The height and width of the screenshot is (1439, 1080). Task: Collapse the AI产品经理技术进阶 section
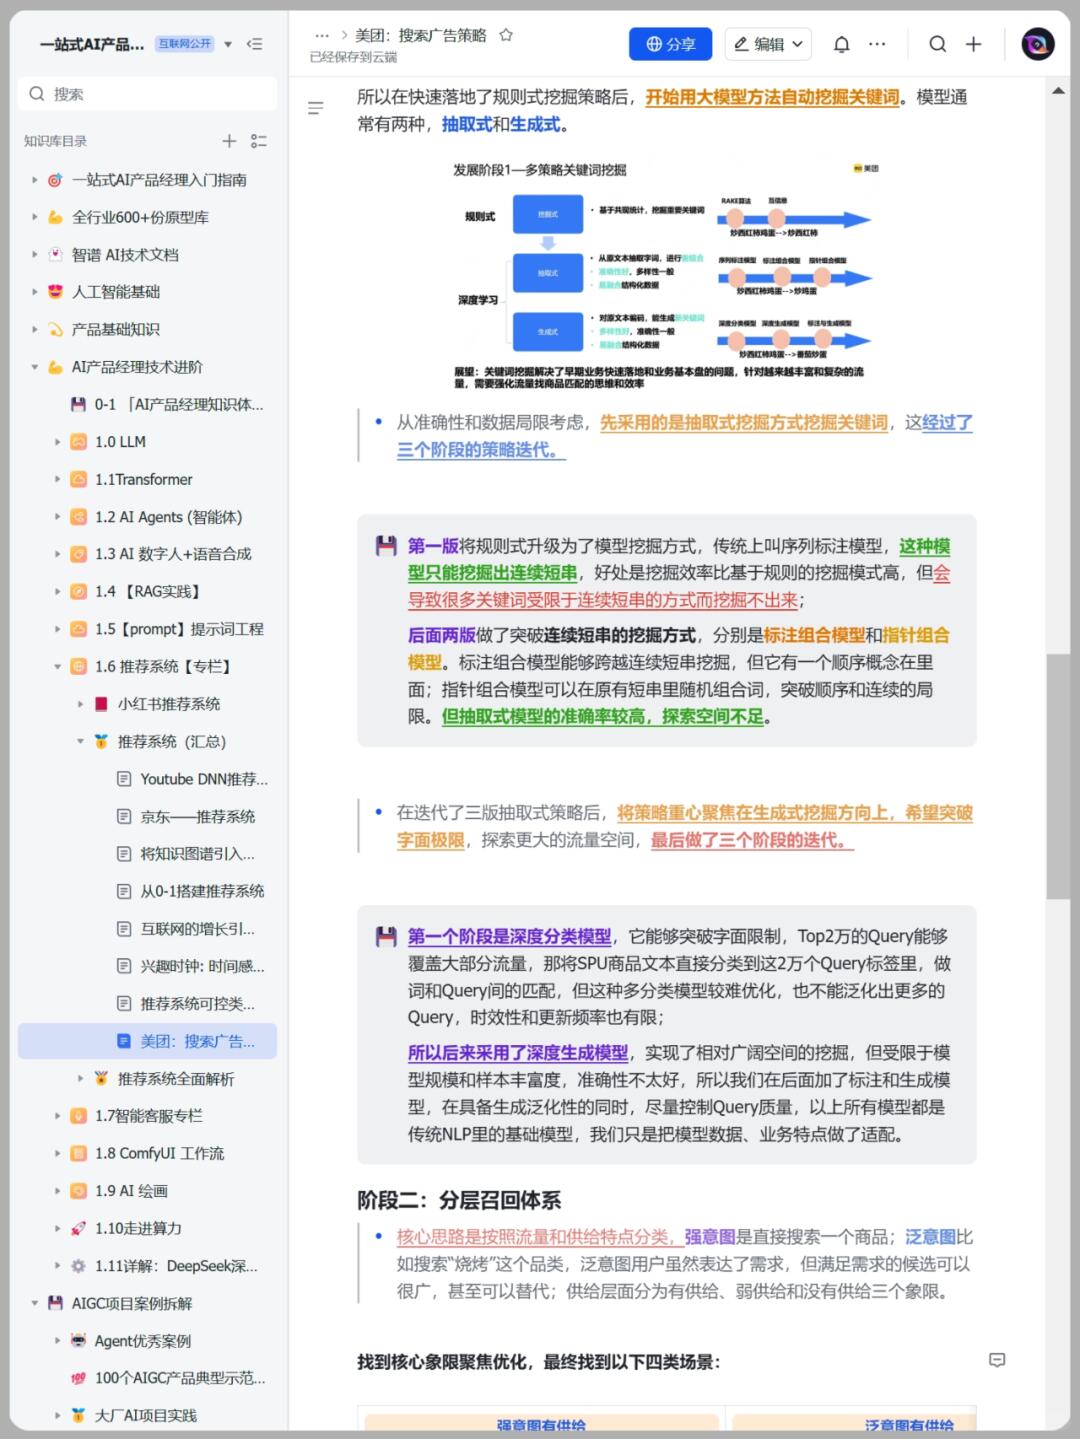pos(34,367)
